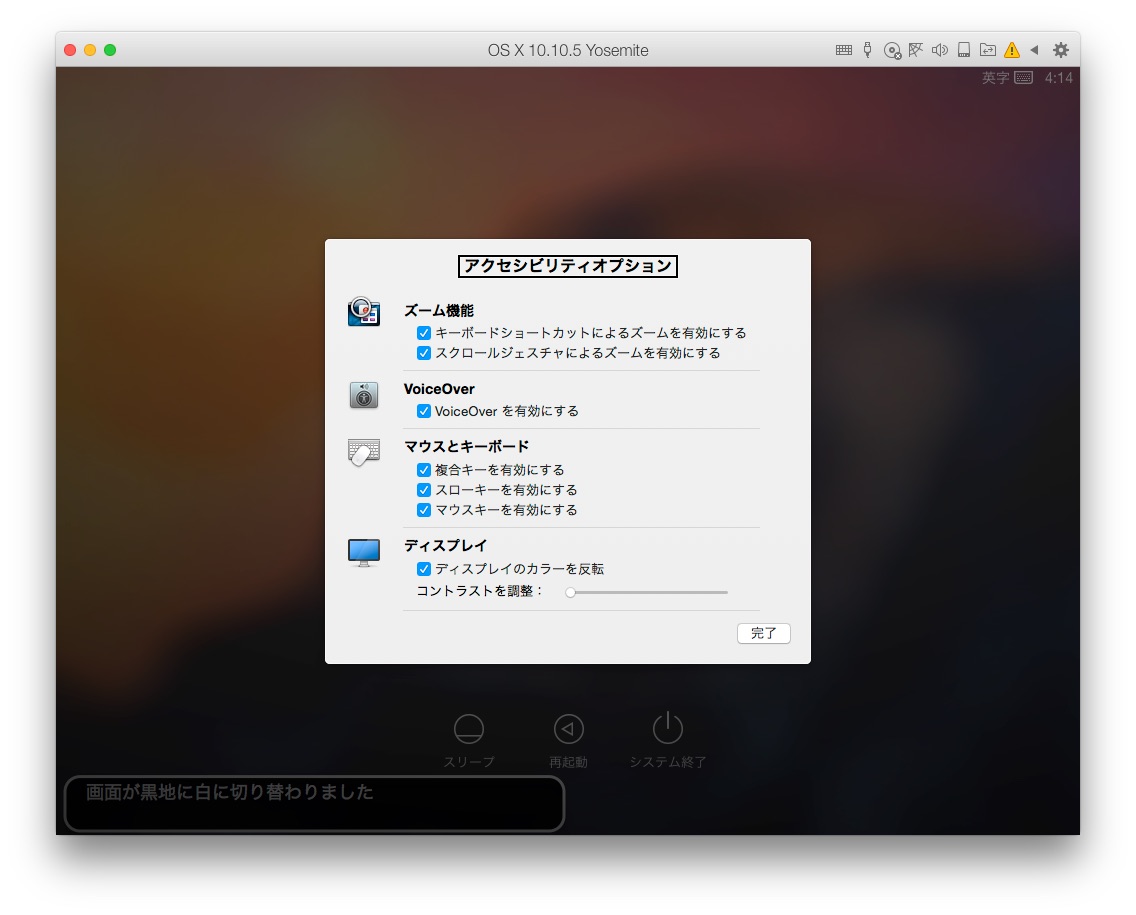The height and width of the screenshot is (915, 1136).
Task: Click the contrast adjustment slider knob
Action: coord(571,593)
